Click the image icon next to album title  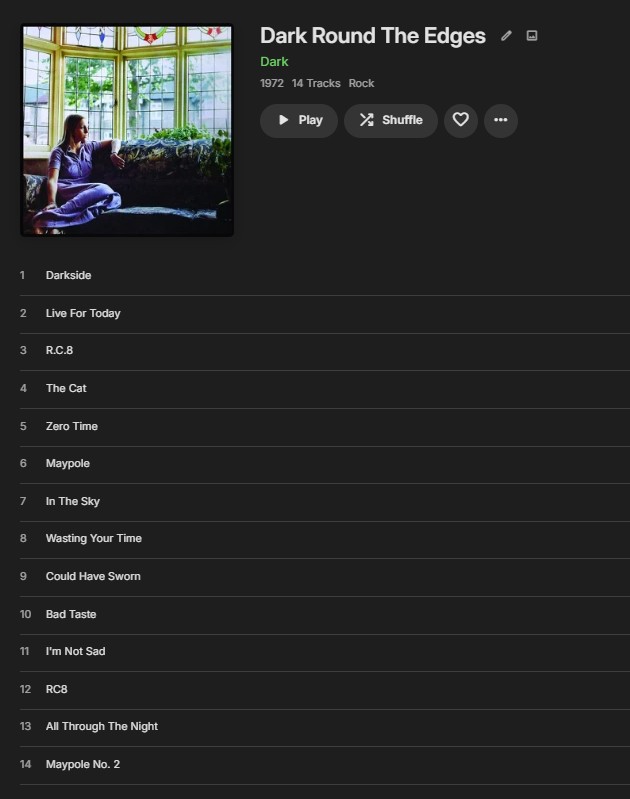pos(532,36)
